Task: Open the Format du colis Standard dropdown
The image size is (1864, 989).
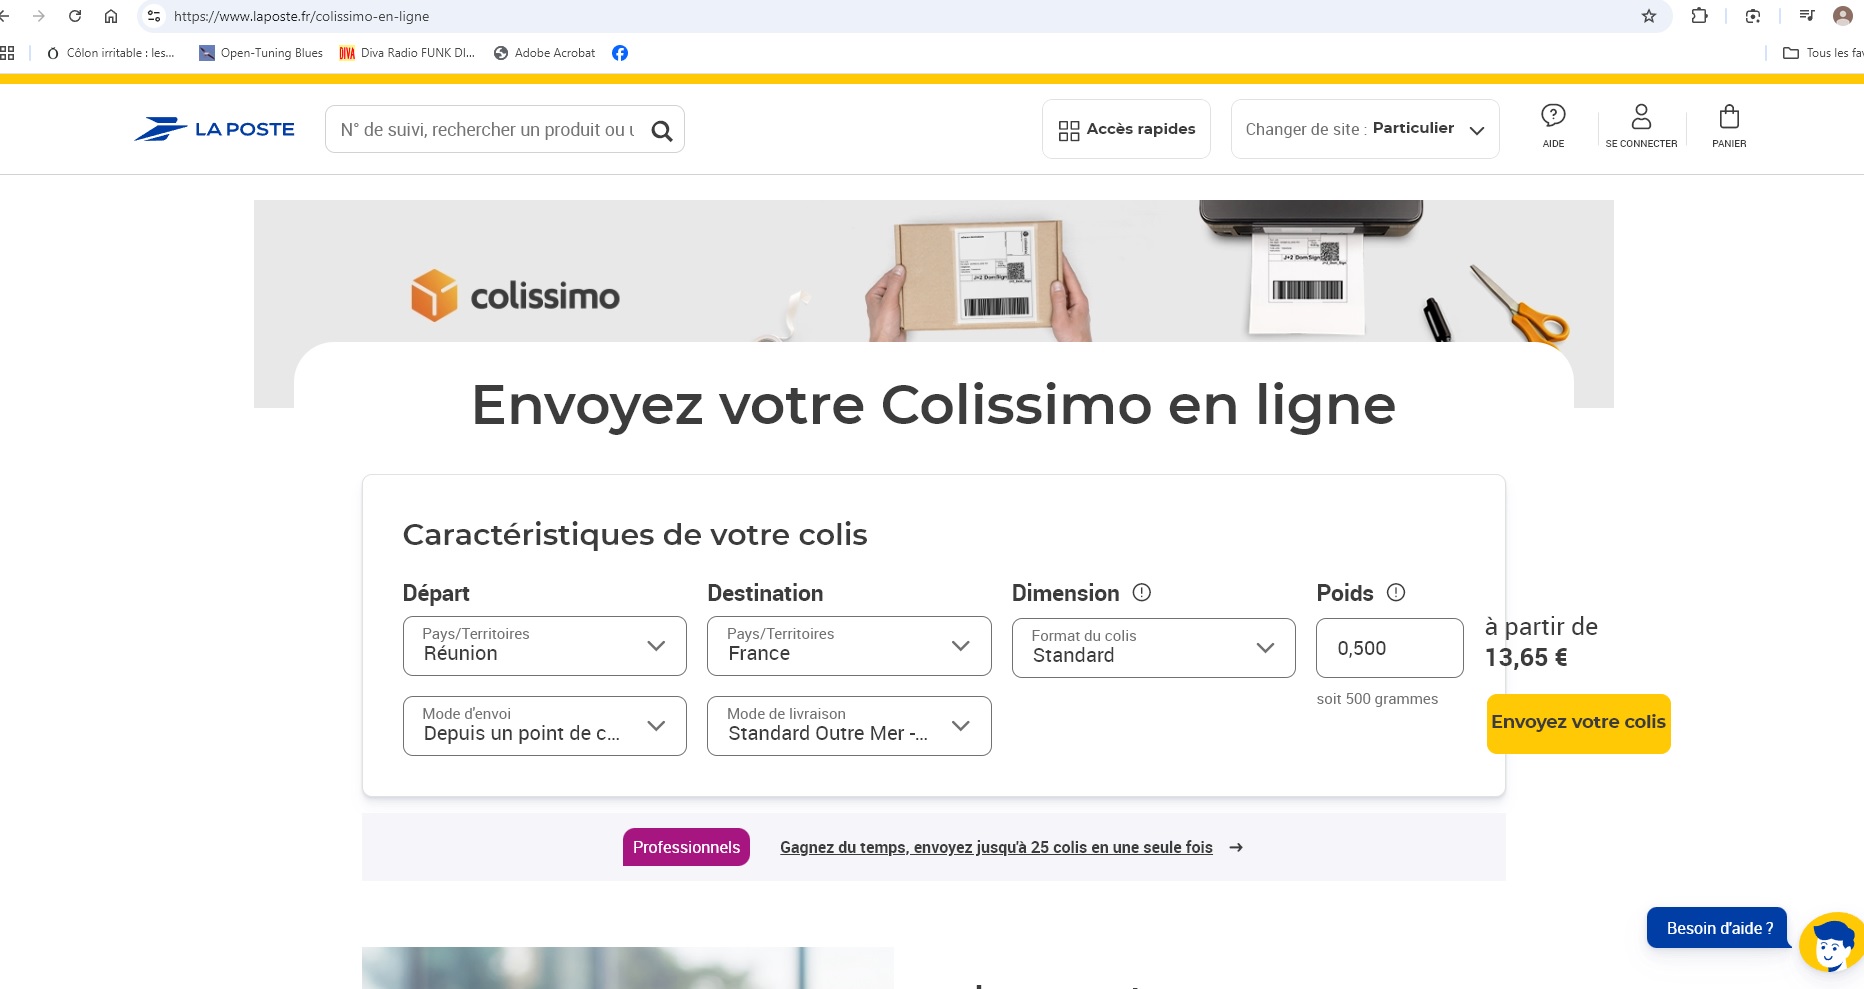Action: 1154,648
